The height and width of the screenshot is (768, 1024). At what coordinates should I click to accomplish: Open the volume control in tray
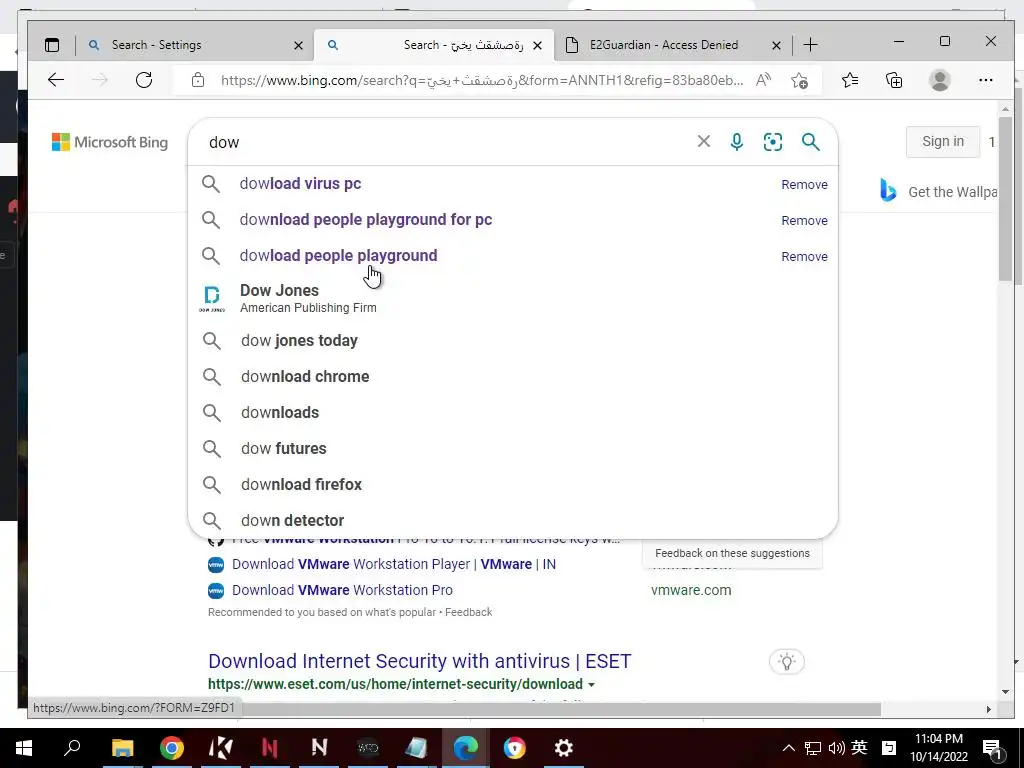click(836, 748)
